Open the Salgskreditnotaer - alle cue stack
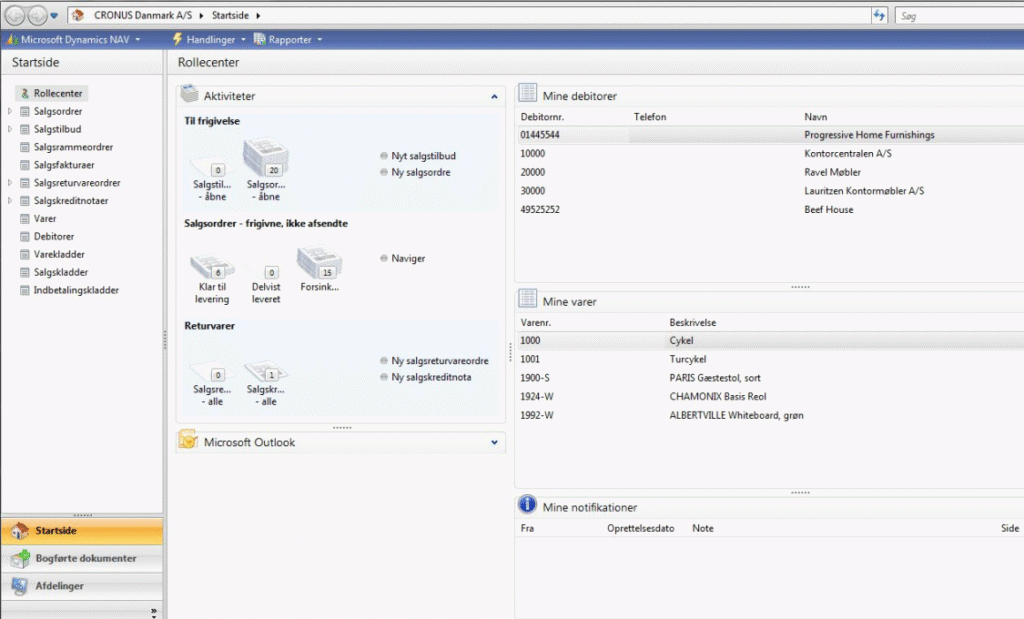This screenshot has width=1024, height=619. tap(266, 385)
